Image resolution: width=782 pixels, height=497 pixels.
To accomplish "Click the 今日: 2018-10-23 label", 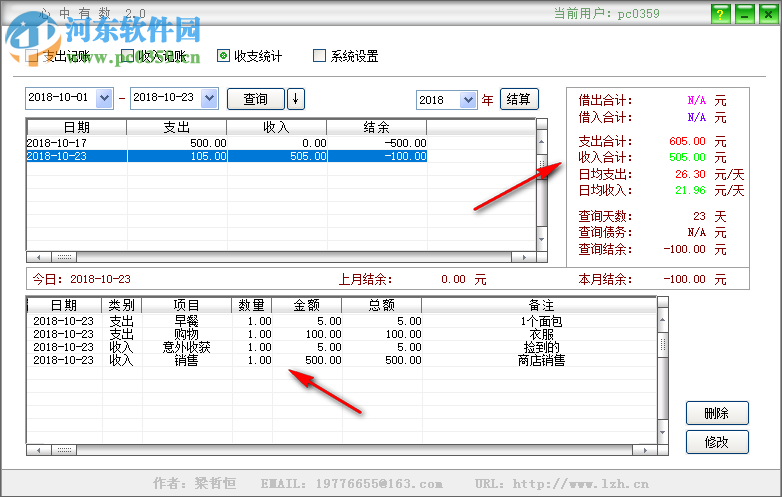I will point(81,279).
